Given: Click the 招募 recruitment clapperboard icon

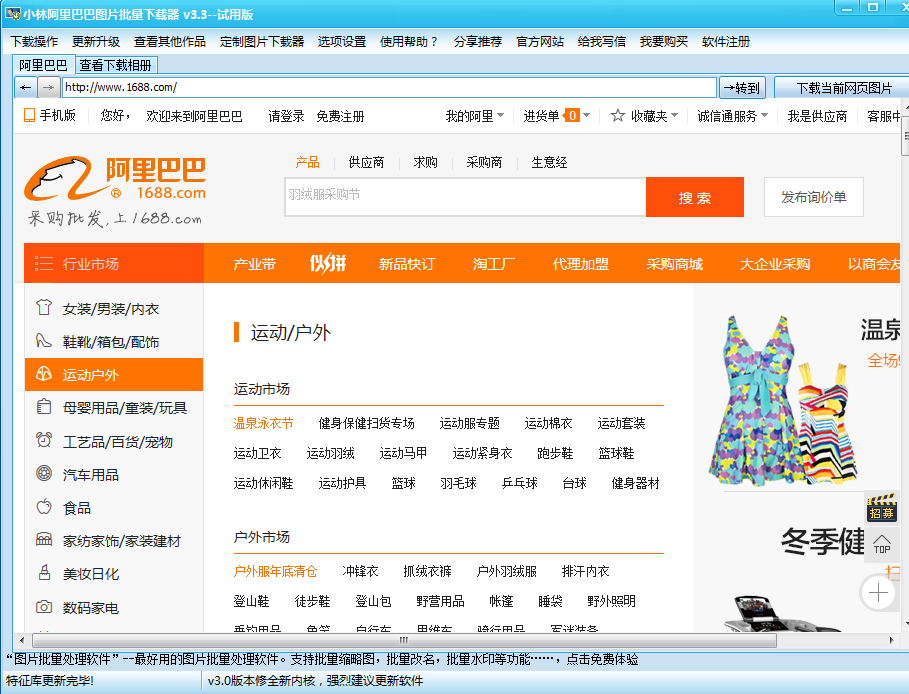Looking at the screenshot, I should point(881,507).
